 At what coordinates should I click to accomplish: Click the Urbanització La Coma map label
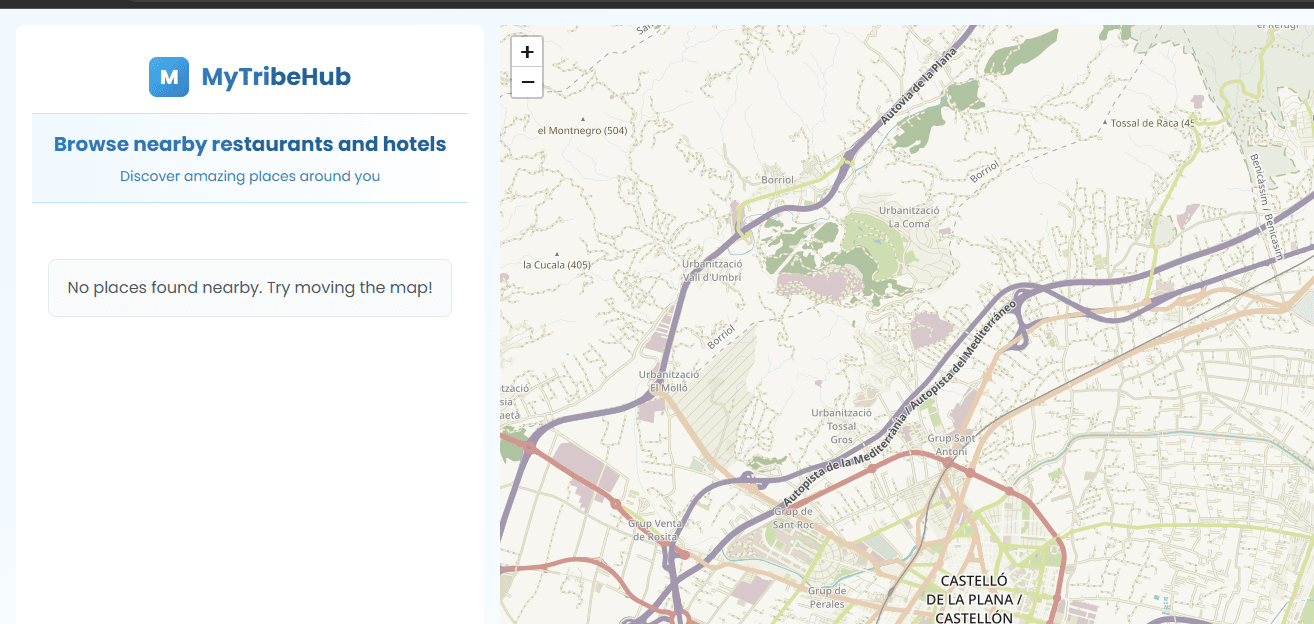click(908, 217)
